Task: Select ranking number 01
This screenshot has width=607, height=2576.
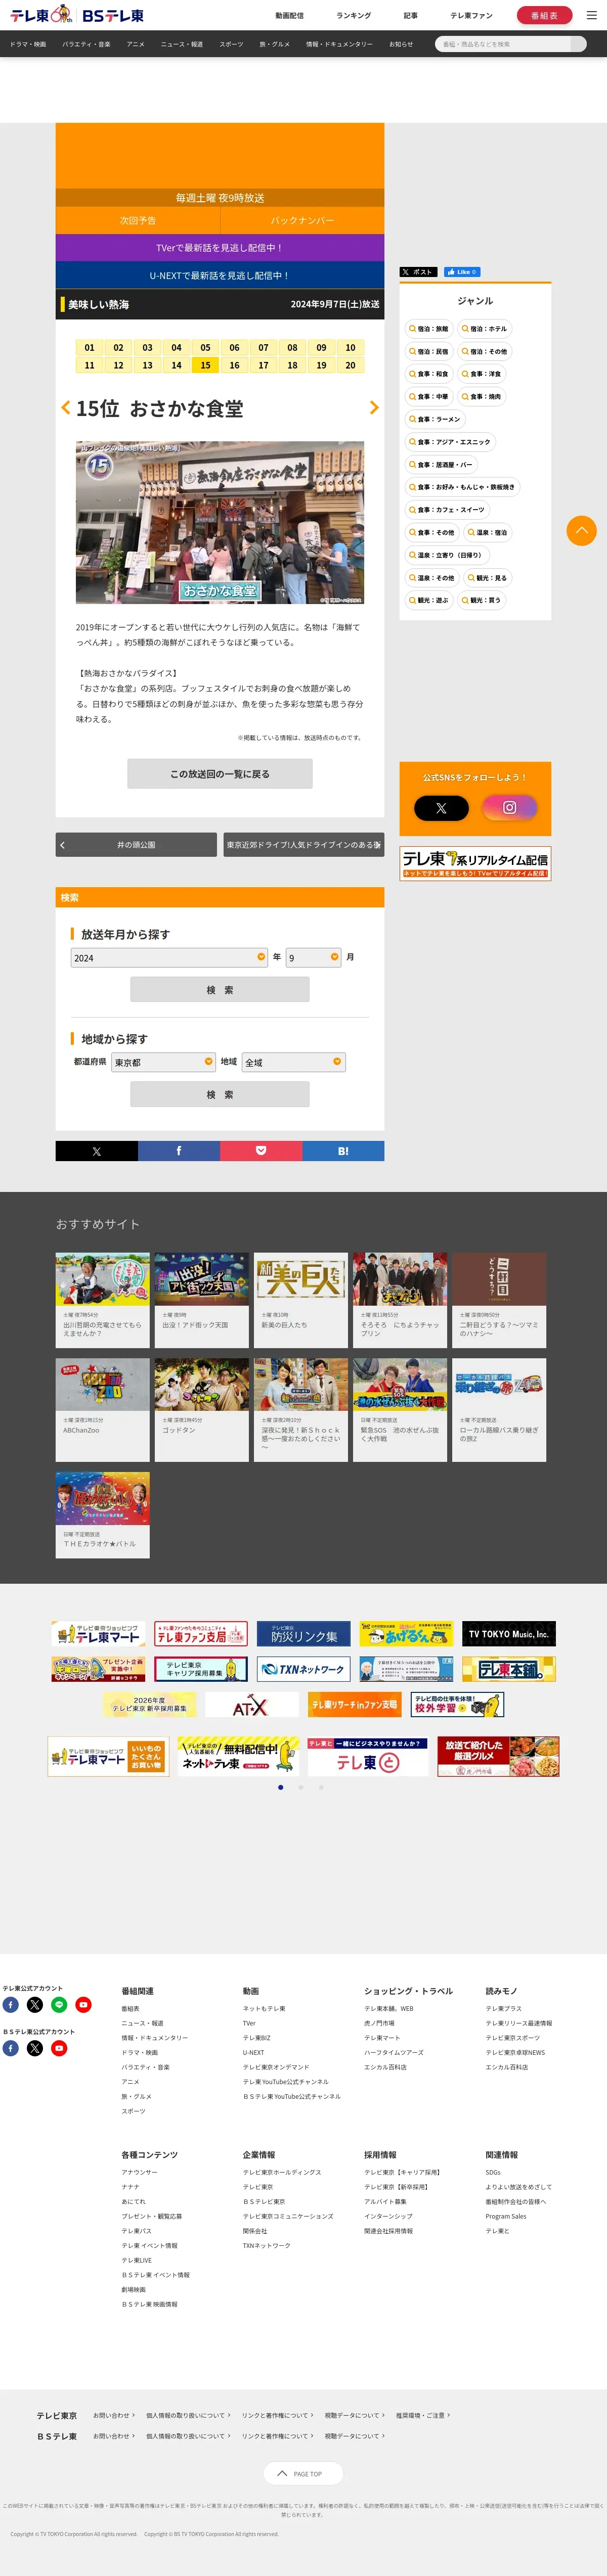Action: (89, 348)
